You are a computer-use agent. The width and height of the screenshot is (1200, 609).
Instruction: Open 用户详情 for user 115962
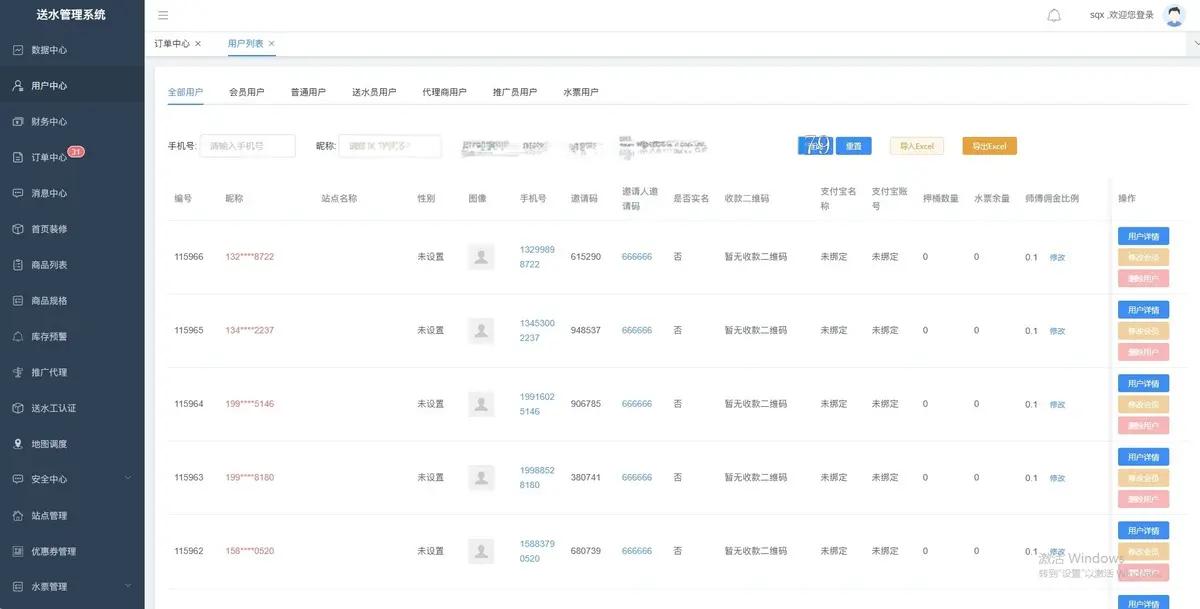click(1143, 530)
